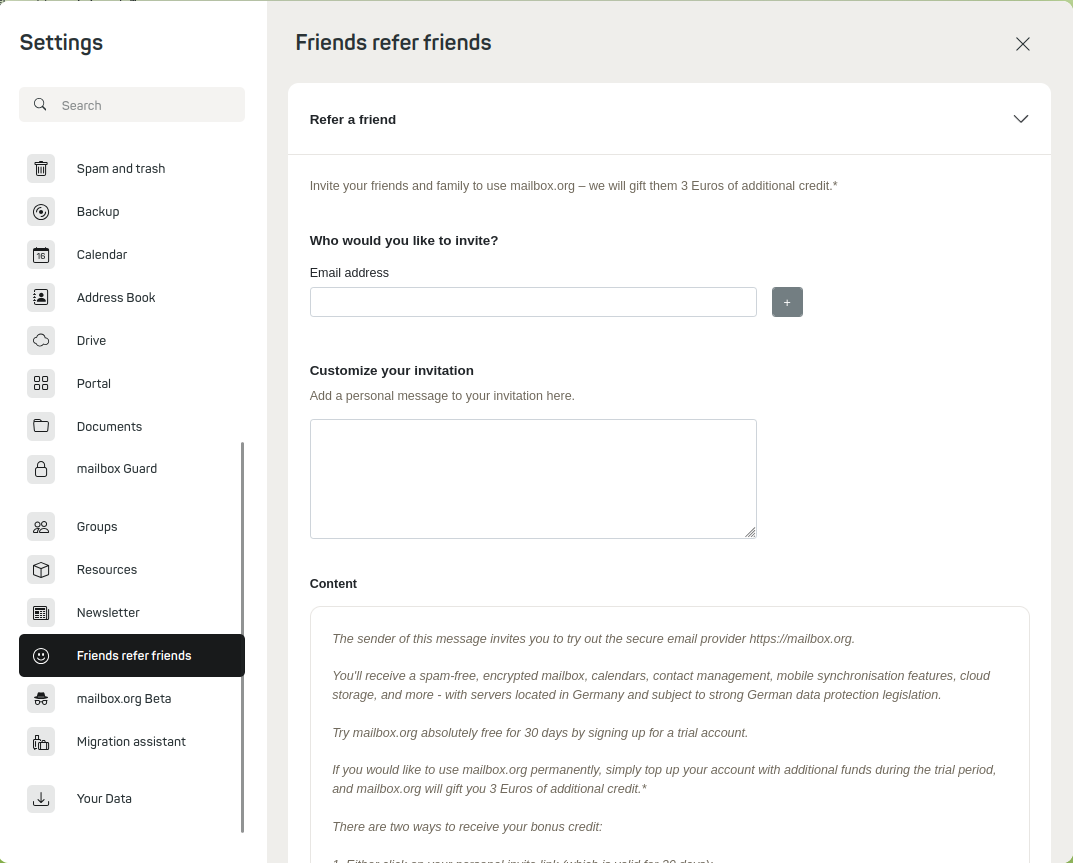Screen dimensions: 1073x863
Task: Select Newsletter in settings sidebar
Action: click(108, 613)
